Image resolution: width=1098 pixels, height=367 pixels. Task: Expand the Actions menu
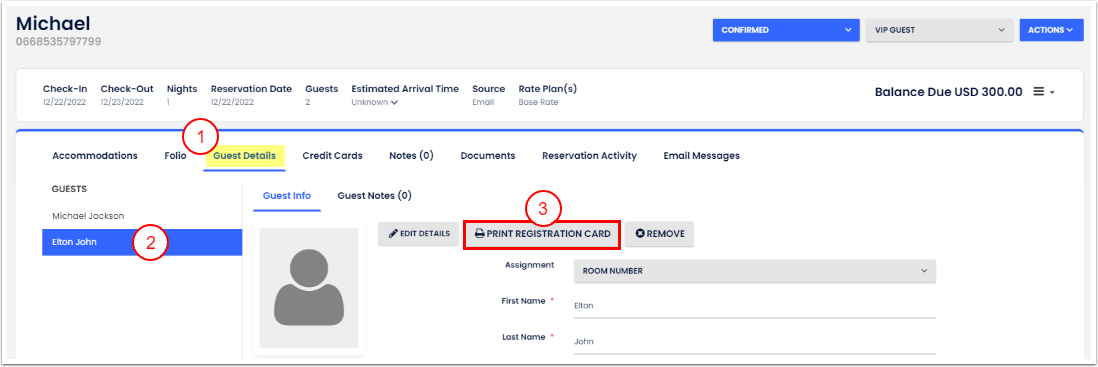(x=1050, y=30)
